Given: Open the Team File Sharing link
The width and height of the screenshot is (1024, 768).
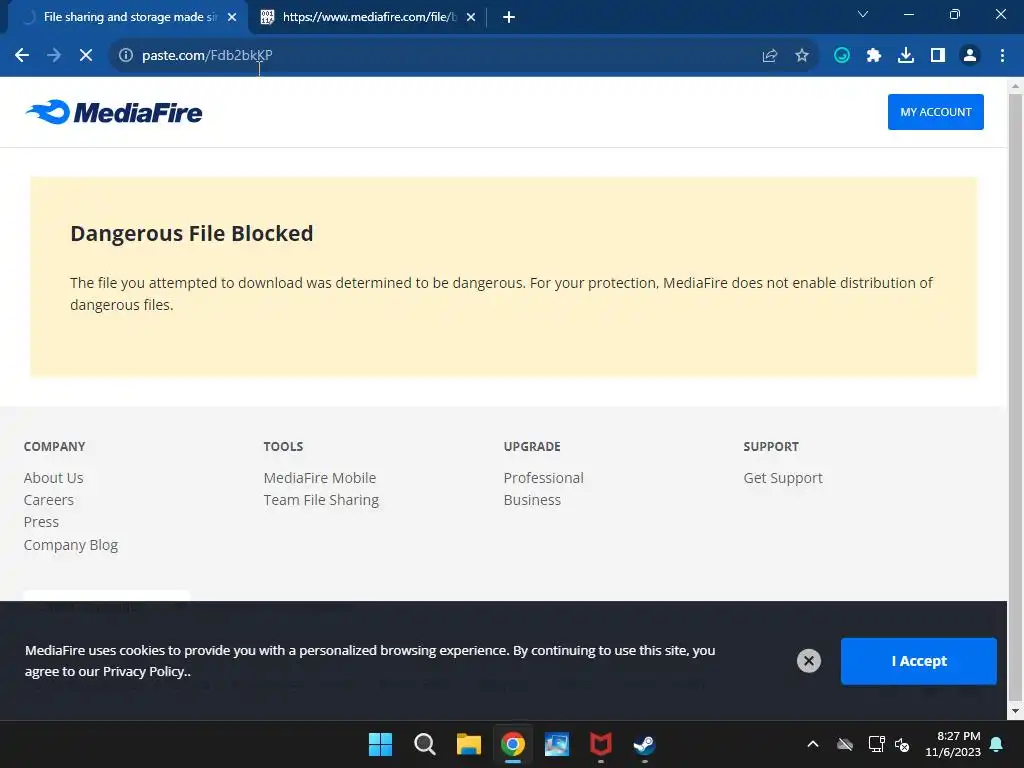Looking at the screenshot, I should [x=321, y=500].
